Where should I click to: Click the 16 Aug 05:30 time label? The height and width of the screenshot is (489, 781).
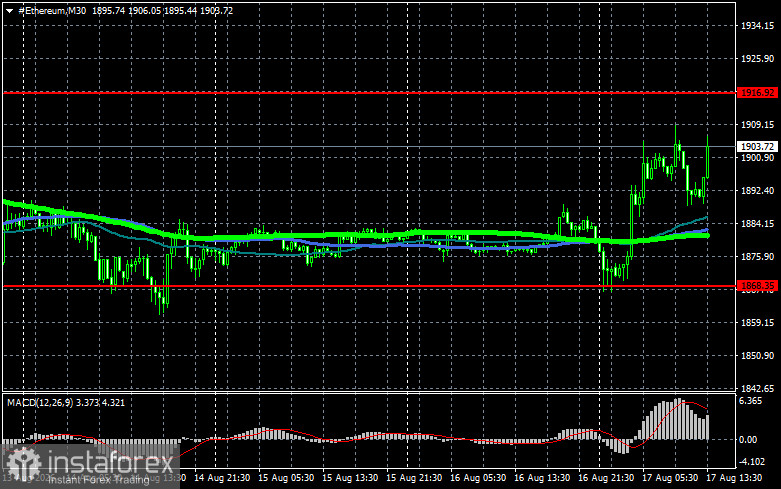click(478, 478)
